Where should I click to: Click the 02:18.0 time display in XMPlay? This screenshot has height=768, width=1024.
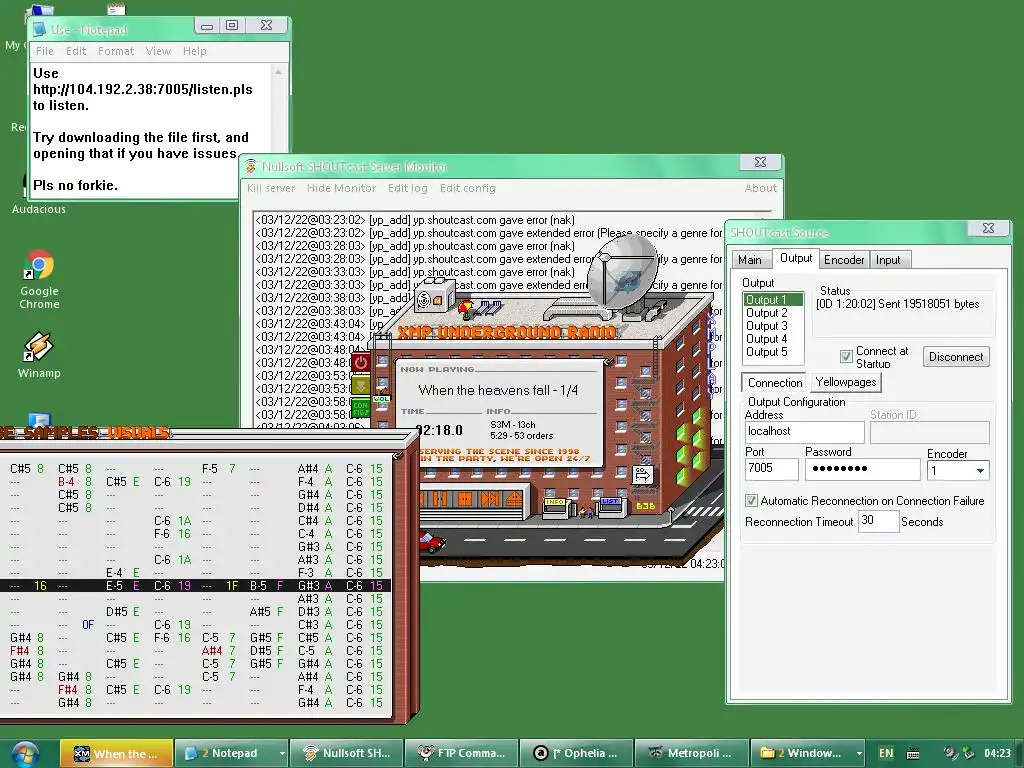pyautogui.click(x=440, y=430)
